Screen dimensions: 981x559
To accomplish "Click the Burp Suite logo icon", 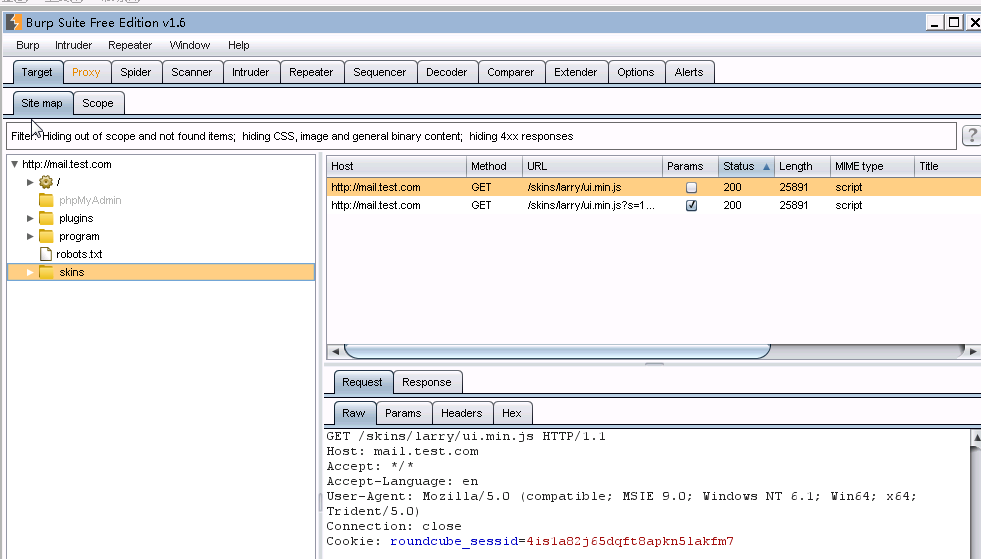I will pos(14,23).
